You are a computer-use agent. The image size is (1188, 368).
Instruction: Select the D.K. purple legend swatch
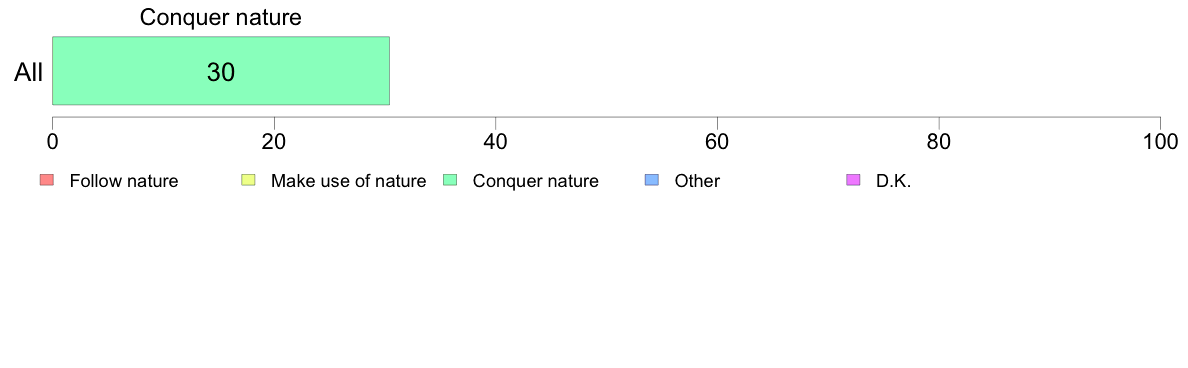coord(852,180)
